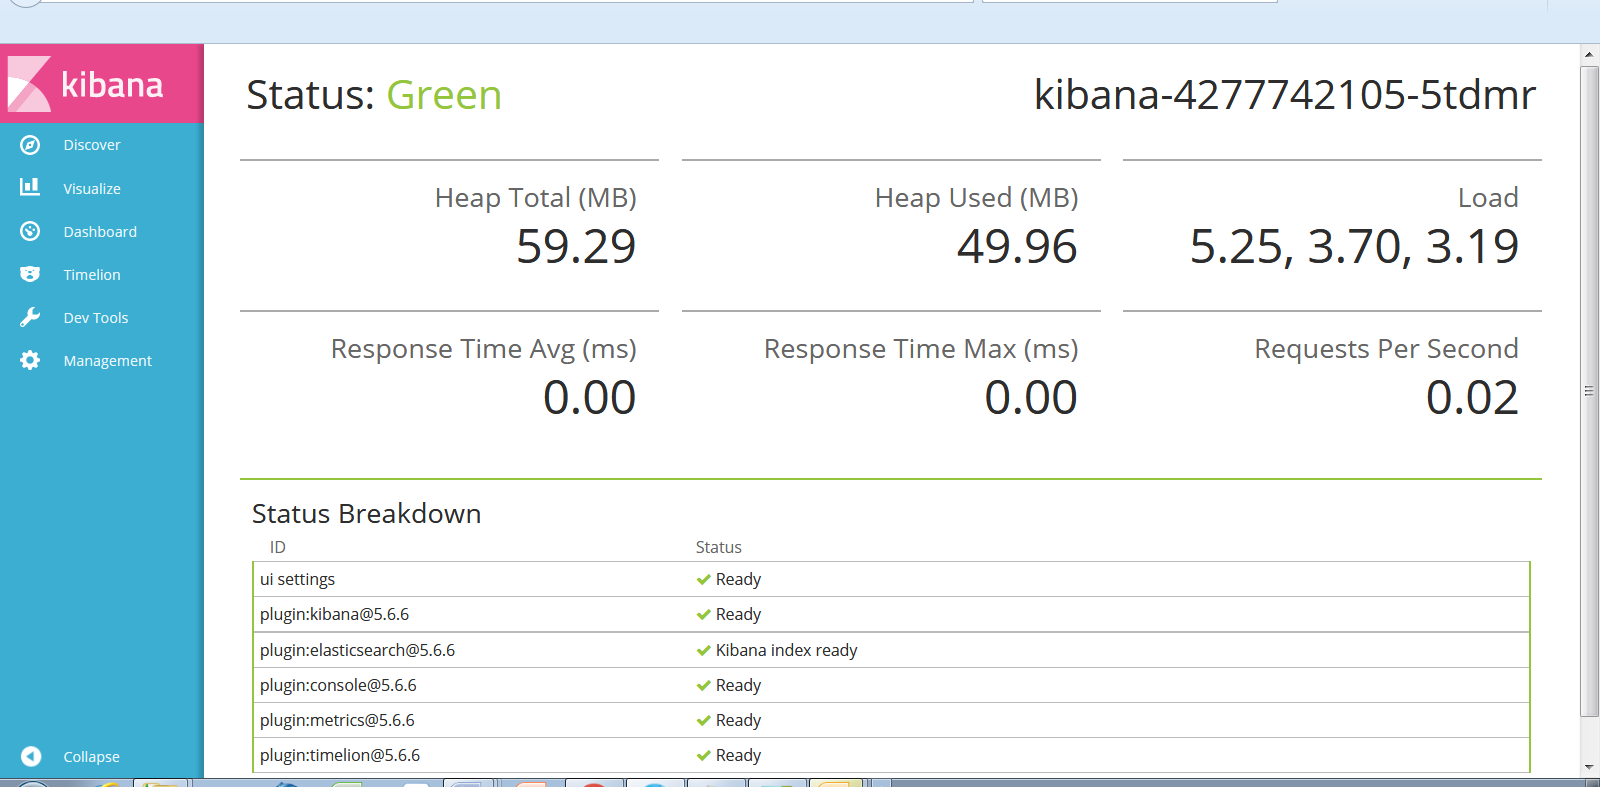Click the "Status" column header
The width and height of the screenshot is (1600, 787).
click(719, 547)
